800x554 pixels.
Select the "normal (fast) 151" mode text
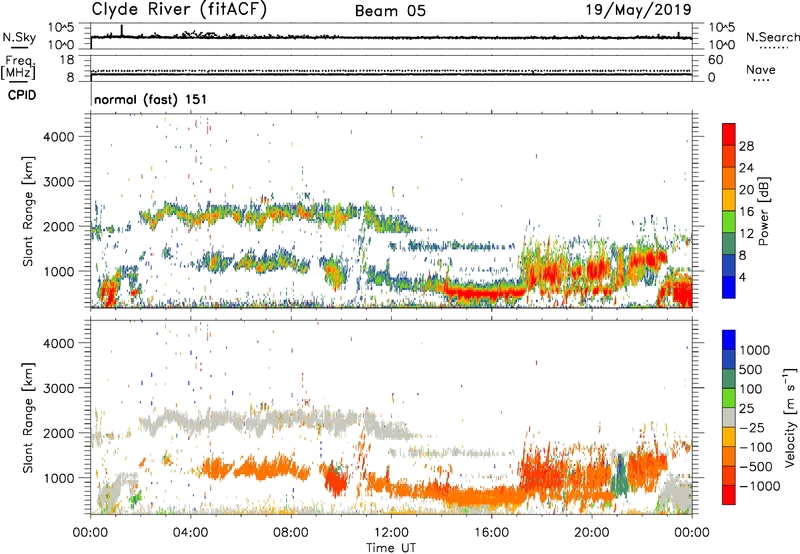[151, 99]
